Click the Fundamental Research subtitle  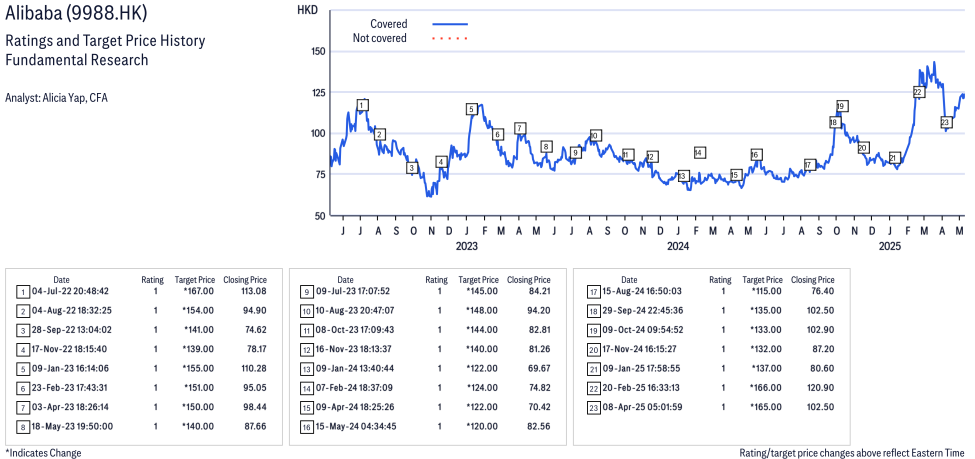coord(77,60)
